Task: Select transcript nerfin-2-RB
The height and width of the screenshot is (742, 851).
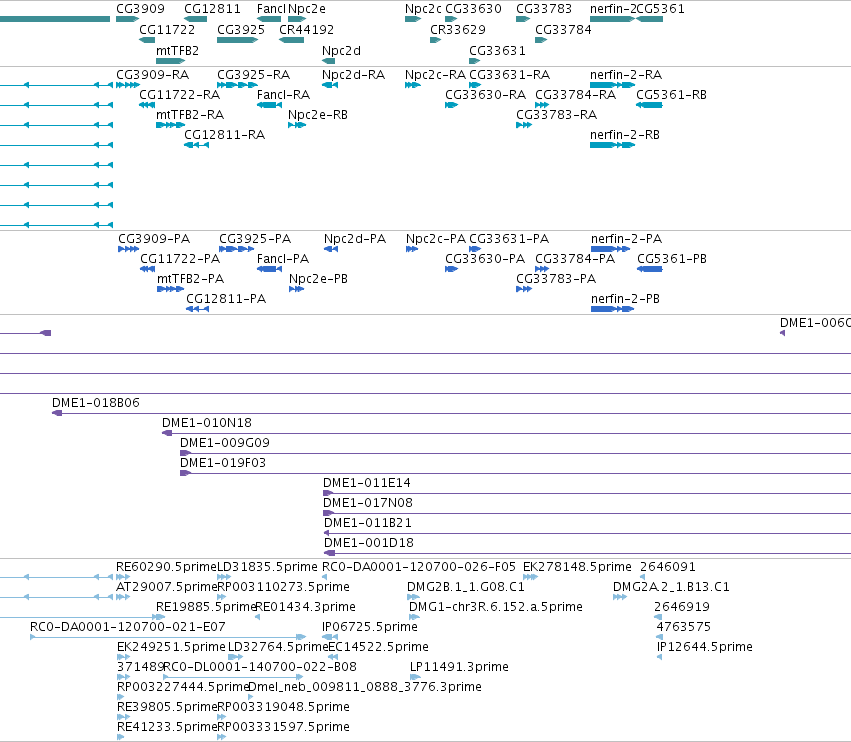Action: (x=613, y=145)
